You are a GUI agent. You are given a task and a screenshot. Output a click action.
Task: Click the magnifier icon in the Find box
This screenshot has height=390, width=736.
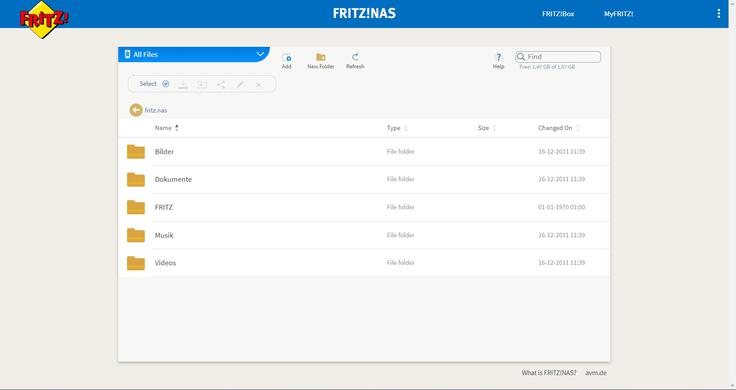(x=521, y=57)
